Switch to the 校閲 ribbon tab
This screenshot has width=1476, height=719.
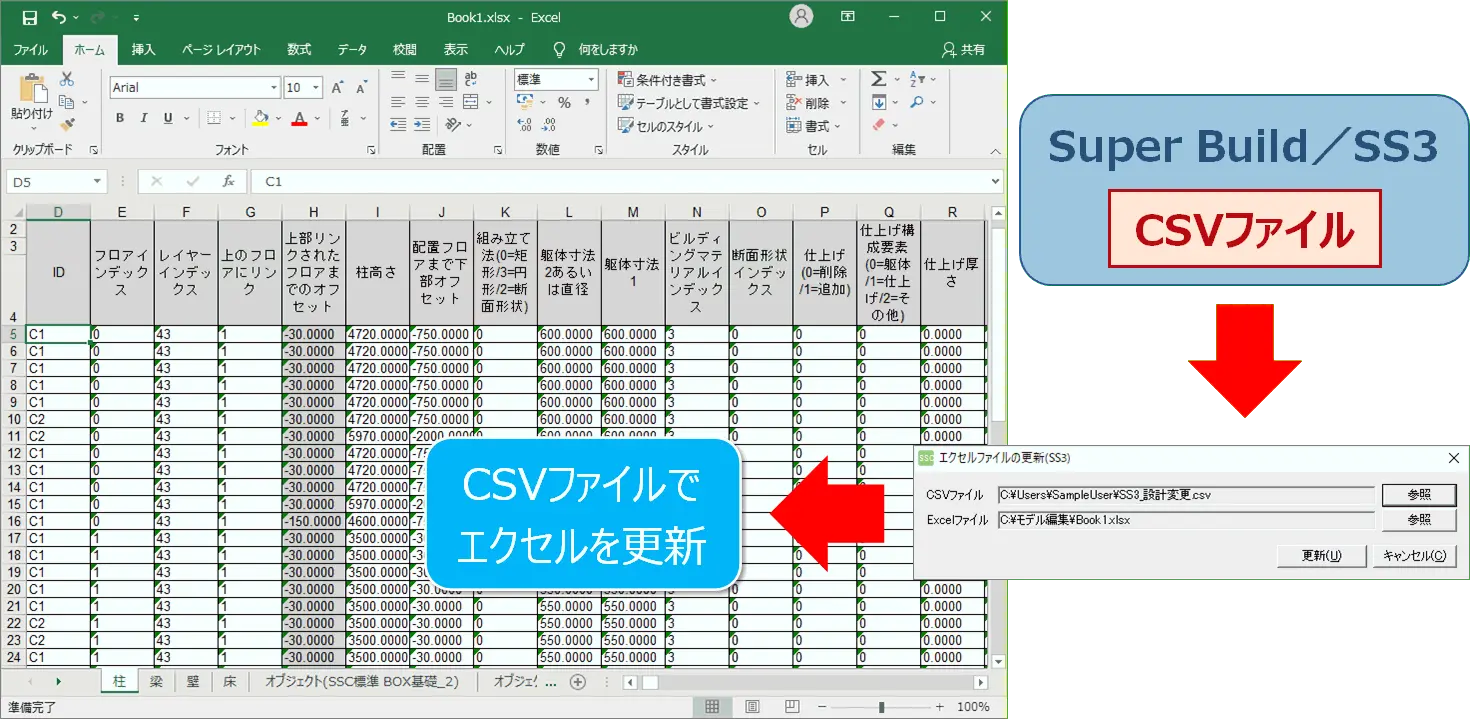coord(404,50)
